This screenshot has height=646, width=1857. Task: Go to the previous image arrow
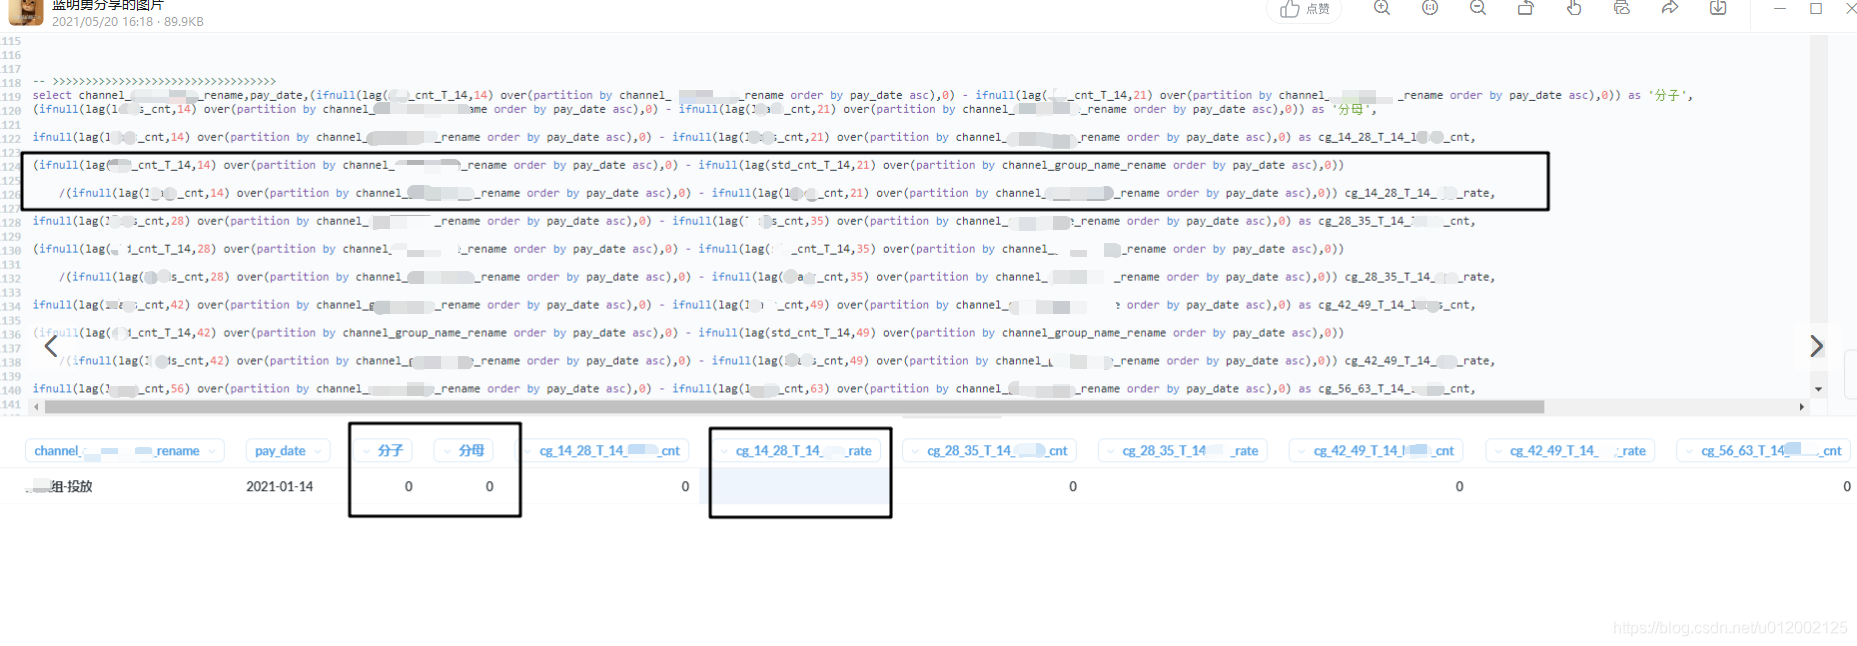51,347
